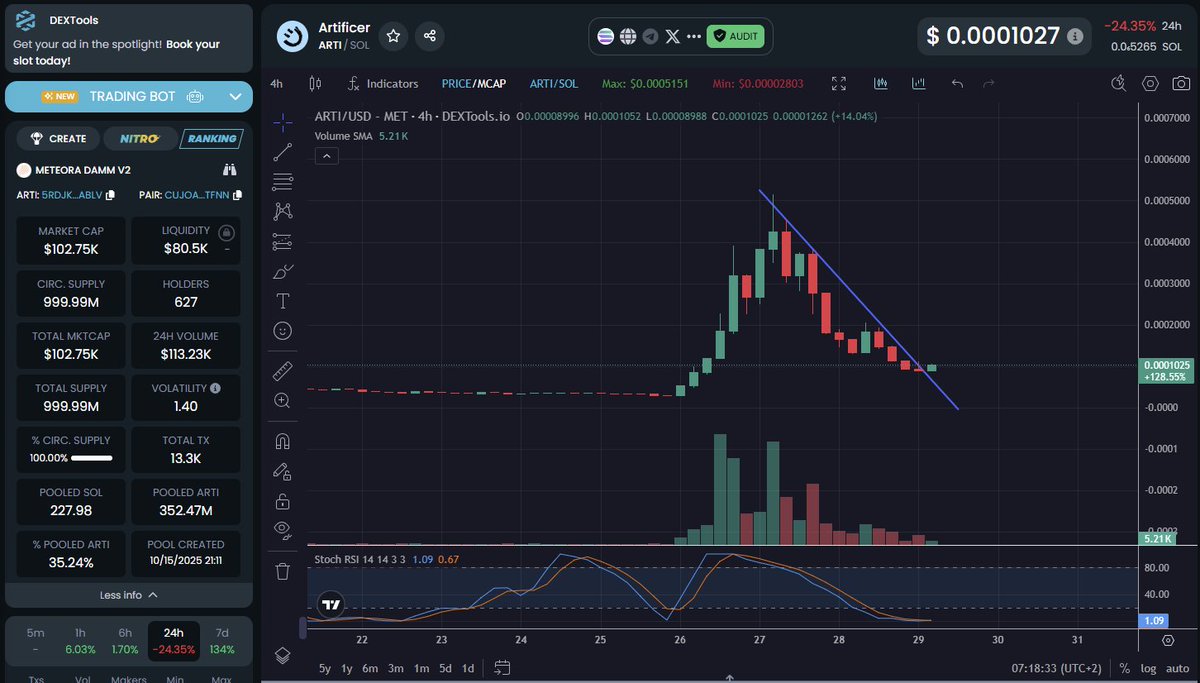Select the 7d performance tab
Image resolution: width=1200 pixels, height=683 pixels.
click(x=221, y=633)
